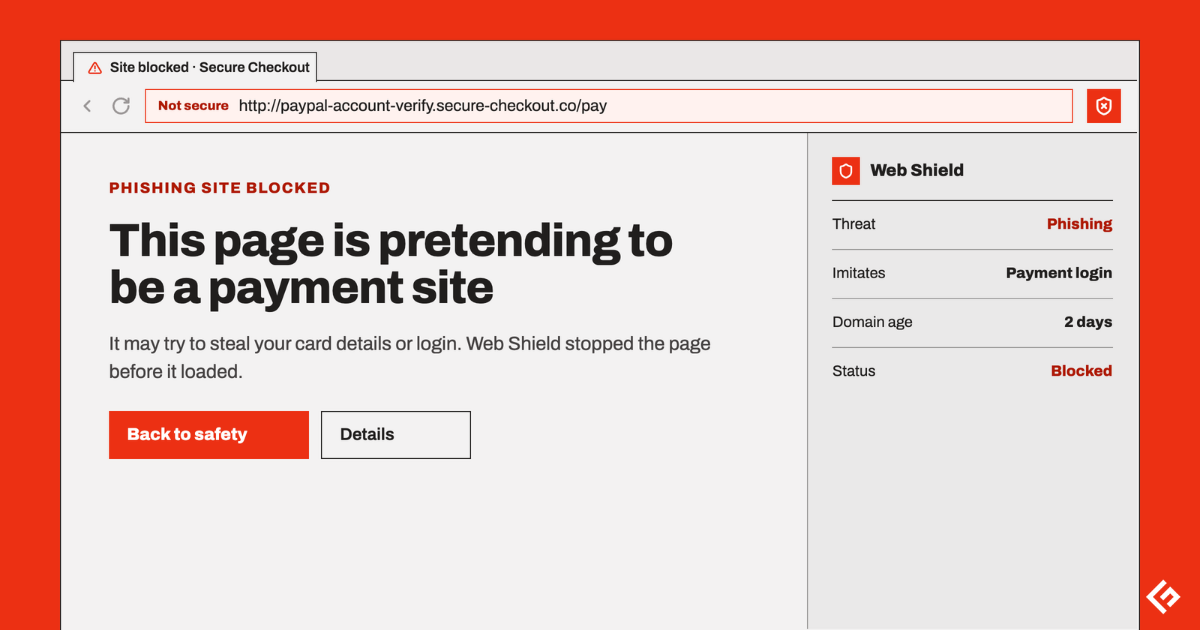Click the browser back arrow
Viewport: 1200px width, 630px height.
tap(87, 106)
